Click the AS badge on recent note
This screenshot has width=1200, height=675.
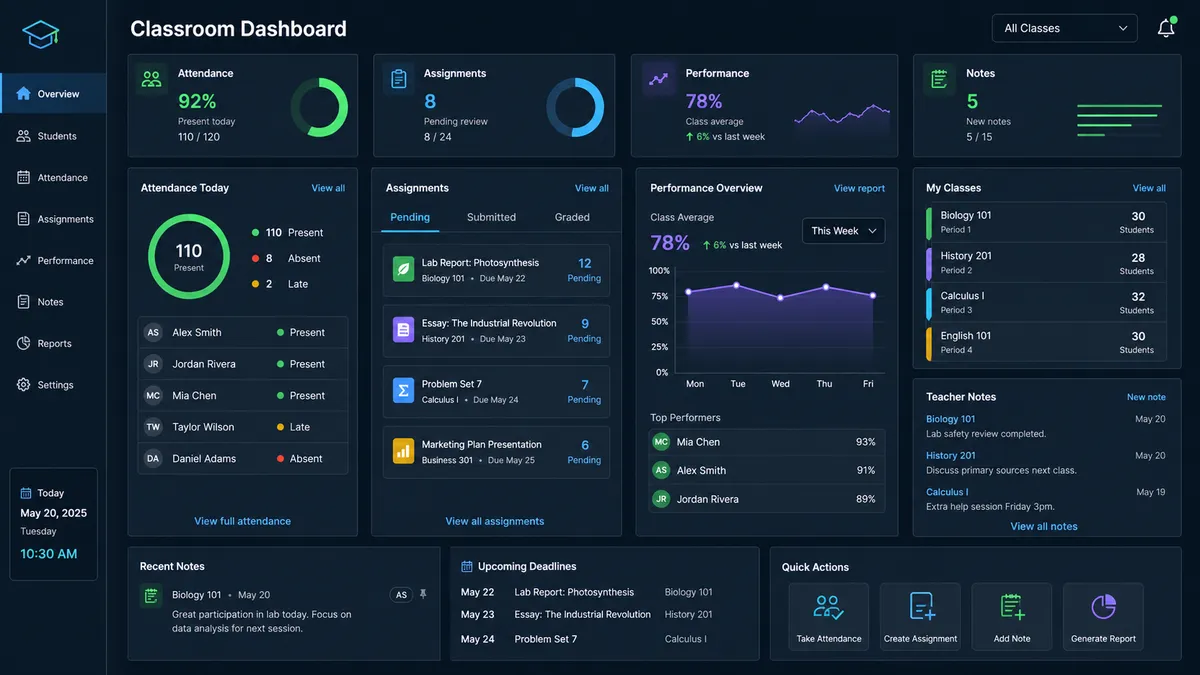[401, 595]
